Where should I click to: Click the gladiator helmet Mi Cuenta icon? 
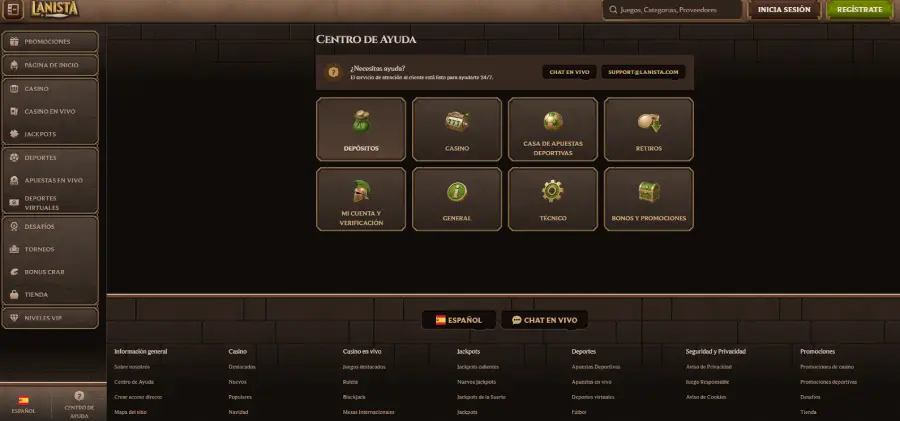[x=361, y=191]
